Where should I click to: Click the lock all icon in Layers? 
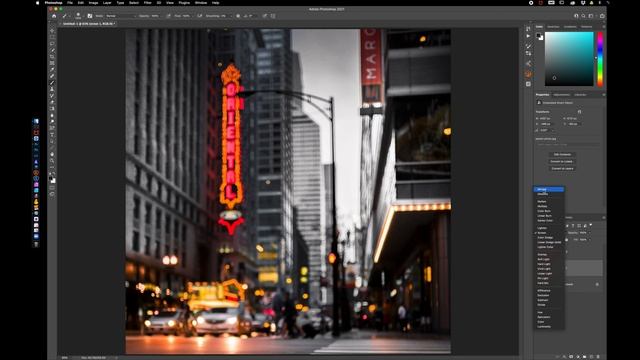(x=567, y=239)
